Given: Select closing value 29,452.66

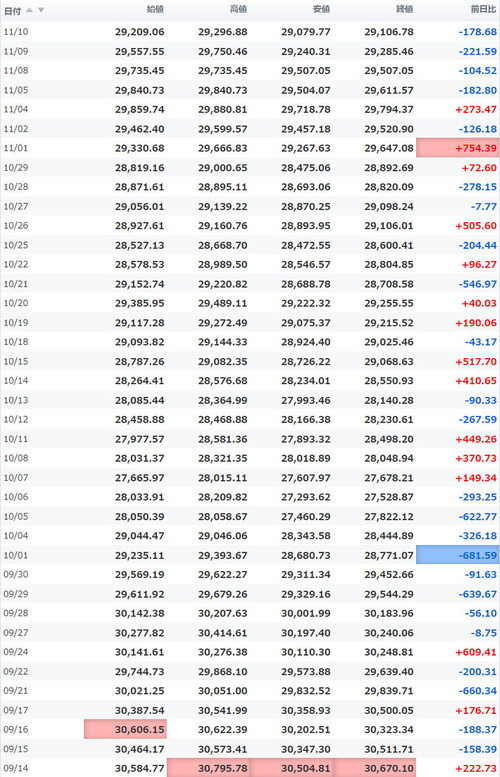Looking at the screenshot, I should [389, 574].
